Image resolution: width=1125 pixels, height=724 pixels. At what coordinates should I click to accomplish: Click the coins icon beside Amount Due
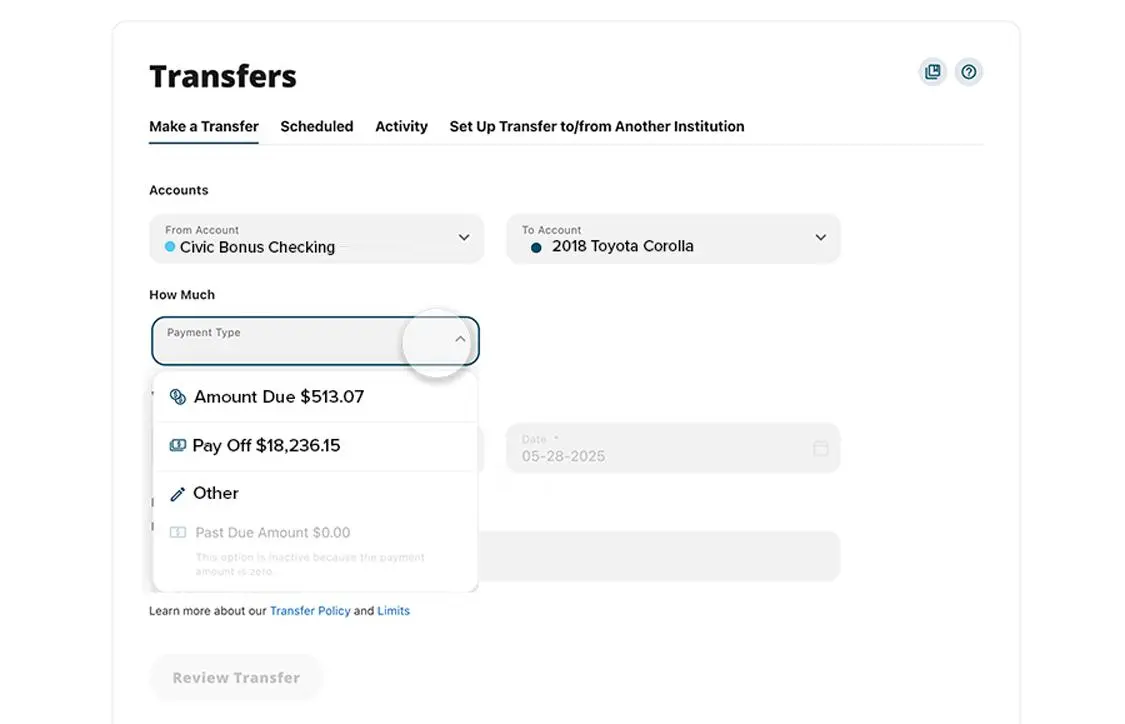177,396
